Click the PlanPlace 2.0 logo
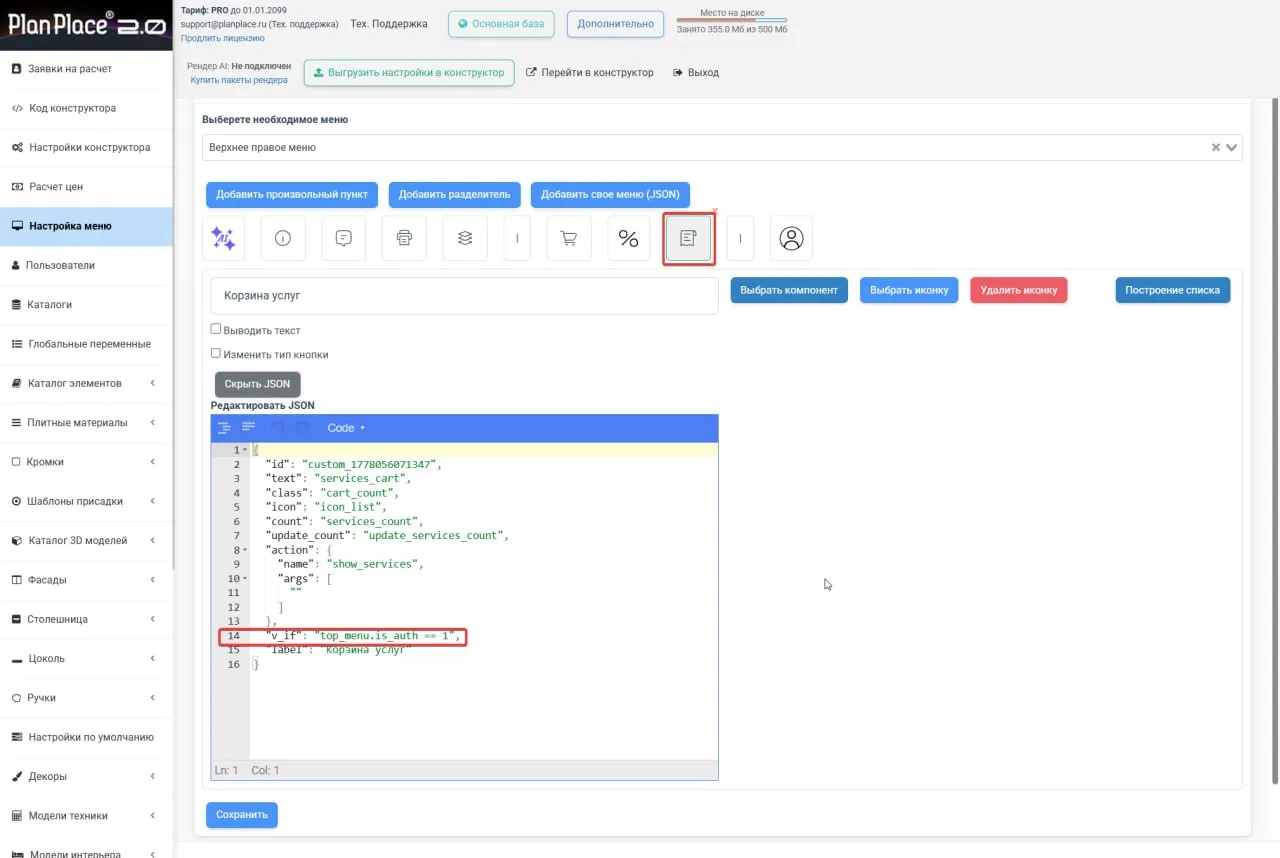 (x=86, y=25)
